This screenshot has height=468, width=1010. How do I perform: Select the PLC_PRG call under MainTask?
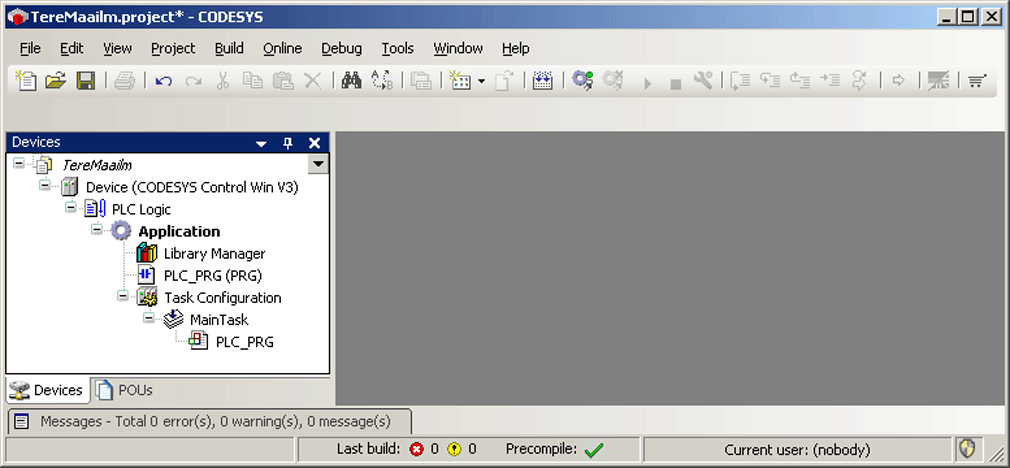[x=244, y=342]
